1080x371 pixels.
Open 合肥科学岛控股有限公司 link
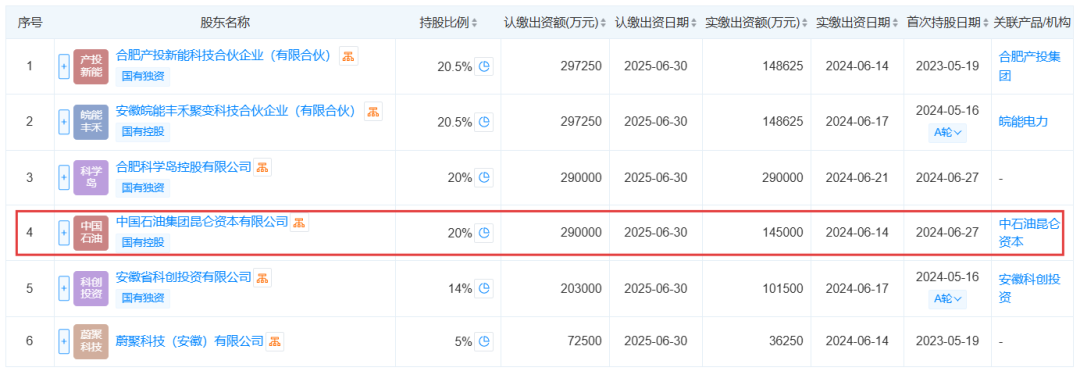pyautogui.click(x=183, y=166)
